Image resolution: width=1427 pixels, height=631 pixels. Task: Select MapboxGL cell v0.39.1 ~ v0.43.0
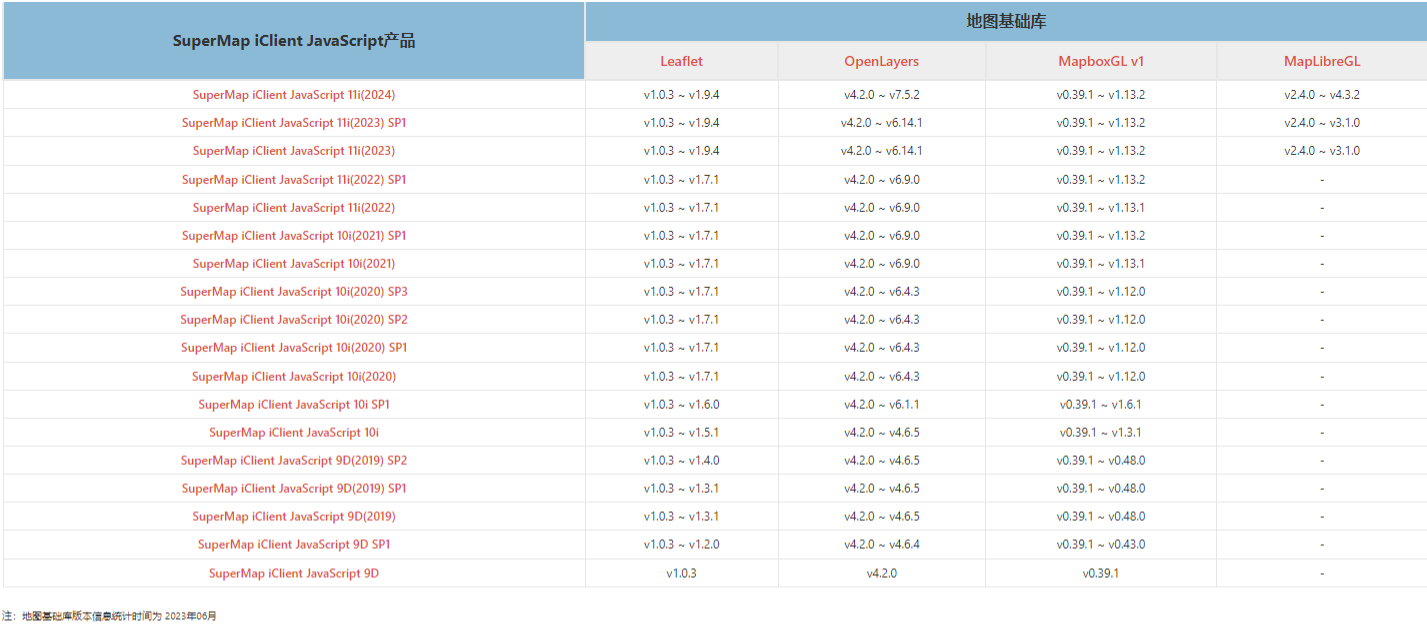(1101, 545)
